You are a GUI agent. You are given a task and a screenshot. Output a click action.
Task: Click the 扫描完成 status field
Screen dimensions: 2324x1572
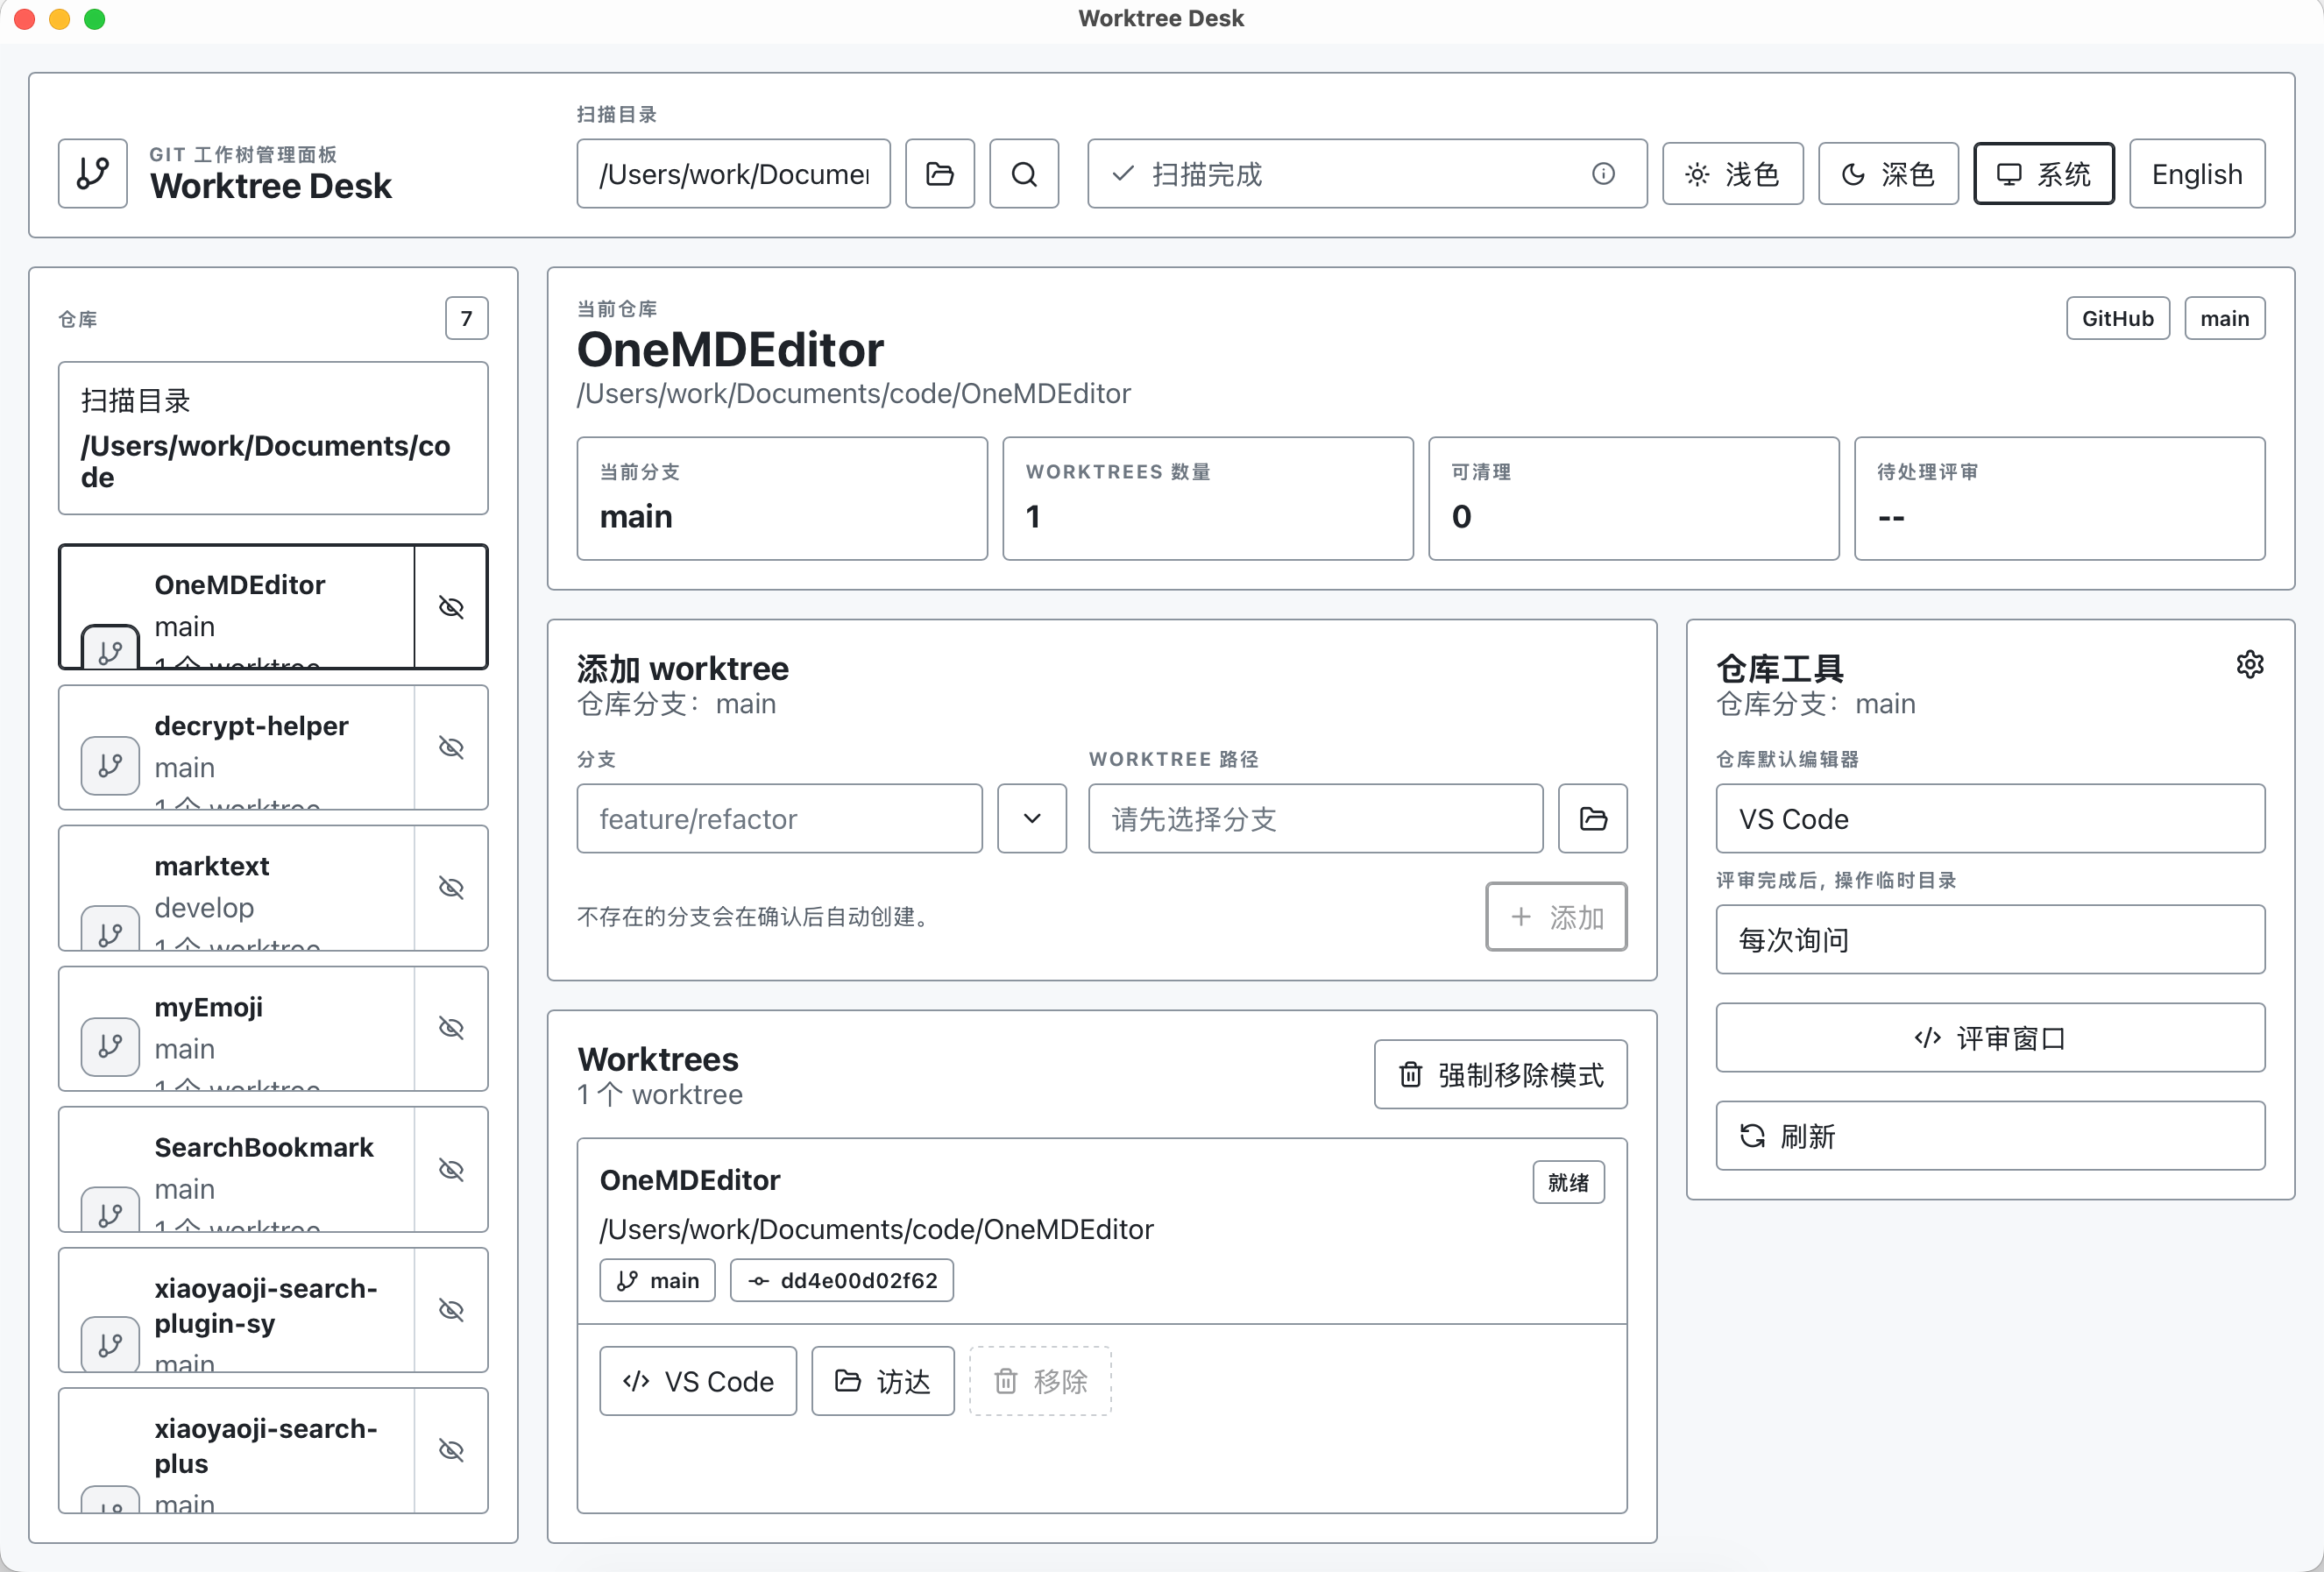click(1367, 174)
